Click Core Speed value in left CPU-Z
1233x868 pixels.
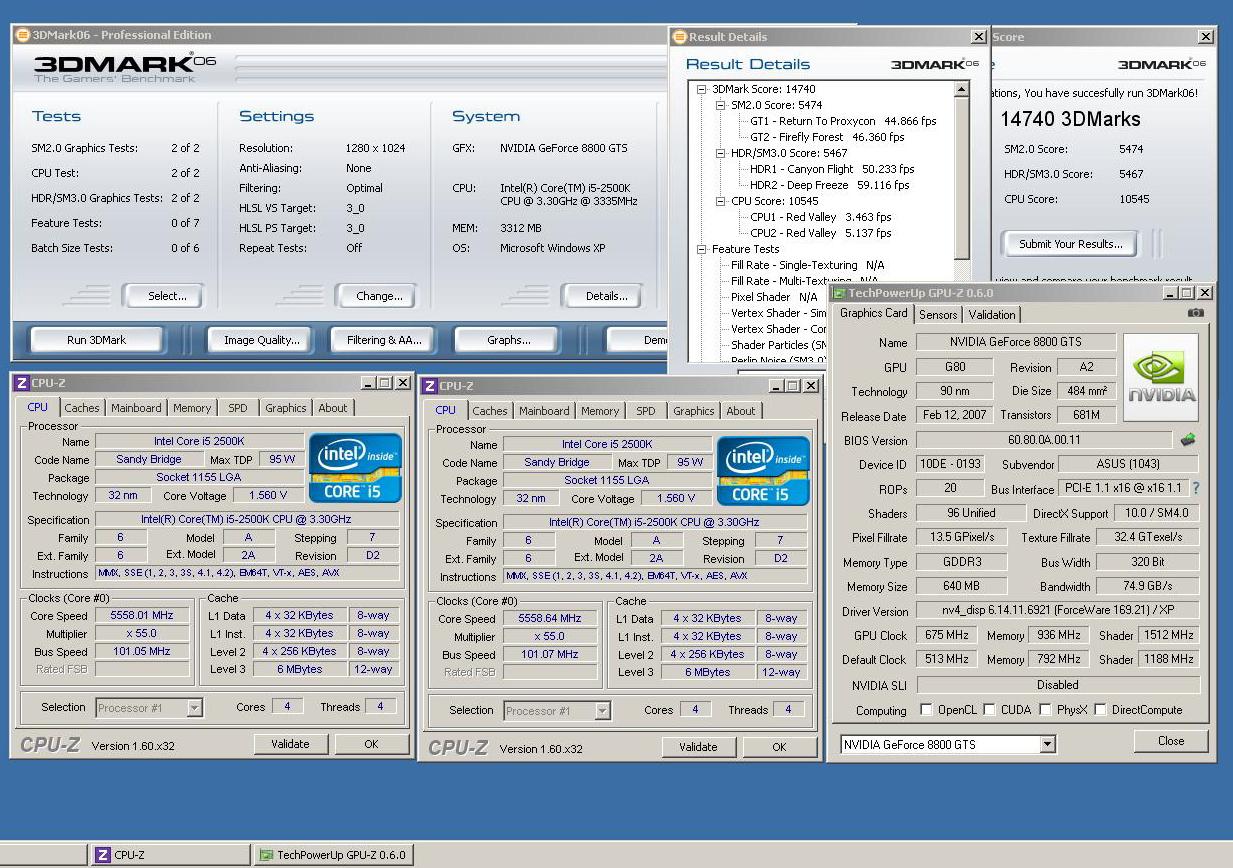click(141, 616)
